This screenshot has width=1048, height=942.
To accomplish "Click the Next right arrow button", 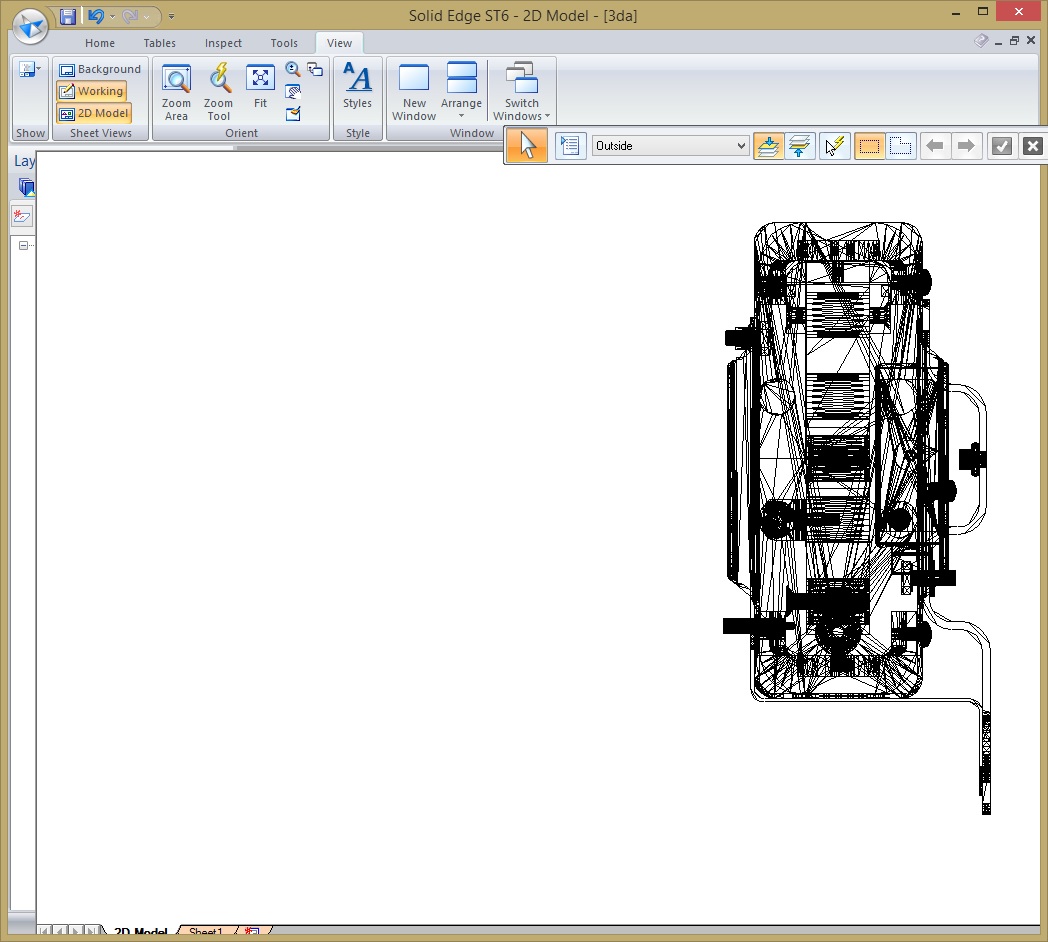I will (x=966, y=146).
